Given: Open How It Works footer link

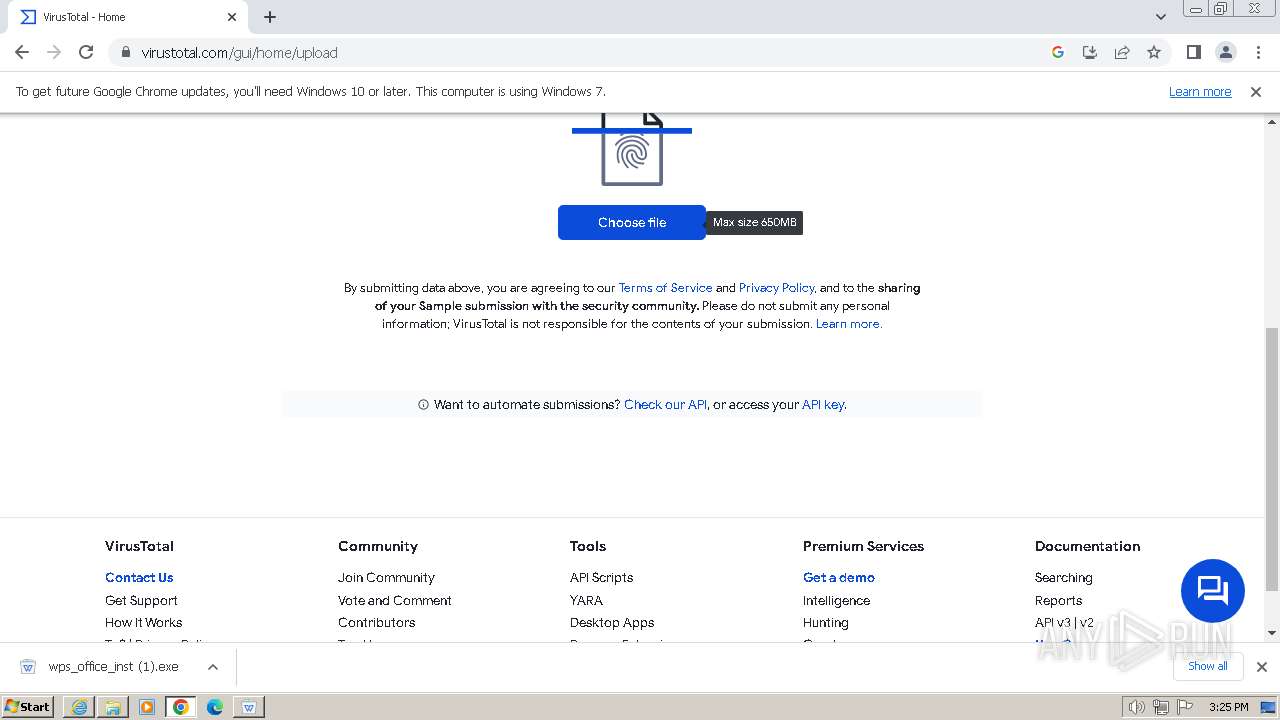Looking at the screenshot, I should click(x=144, y=623).
